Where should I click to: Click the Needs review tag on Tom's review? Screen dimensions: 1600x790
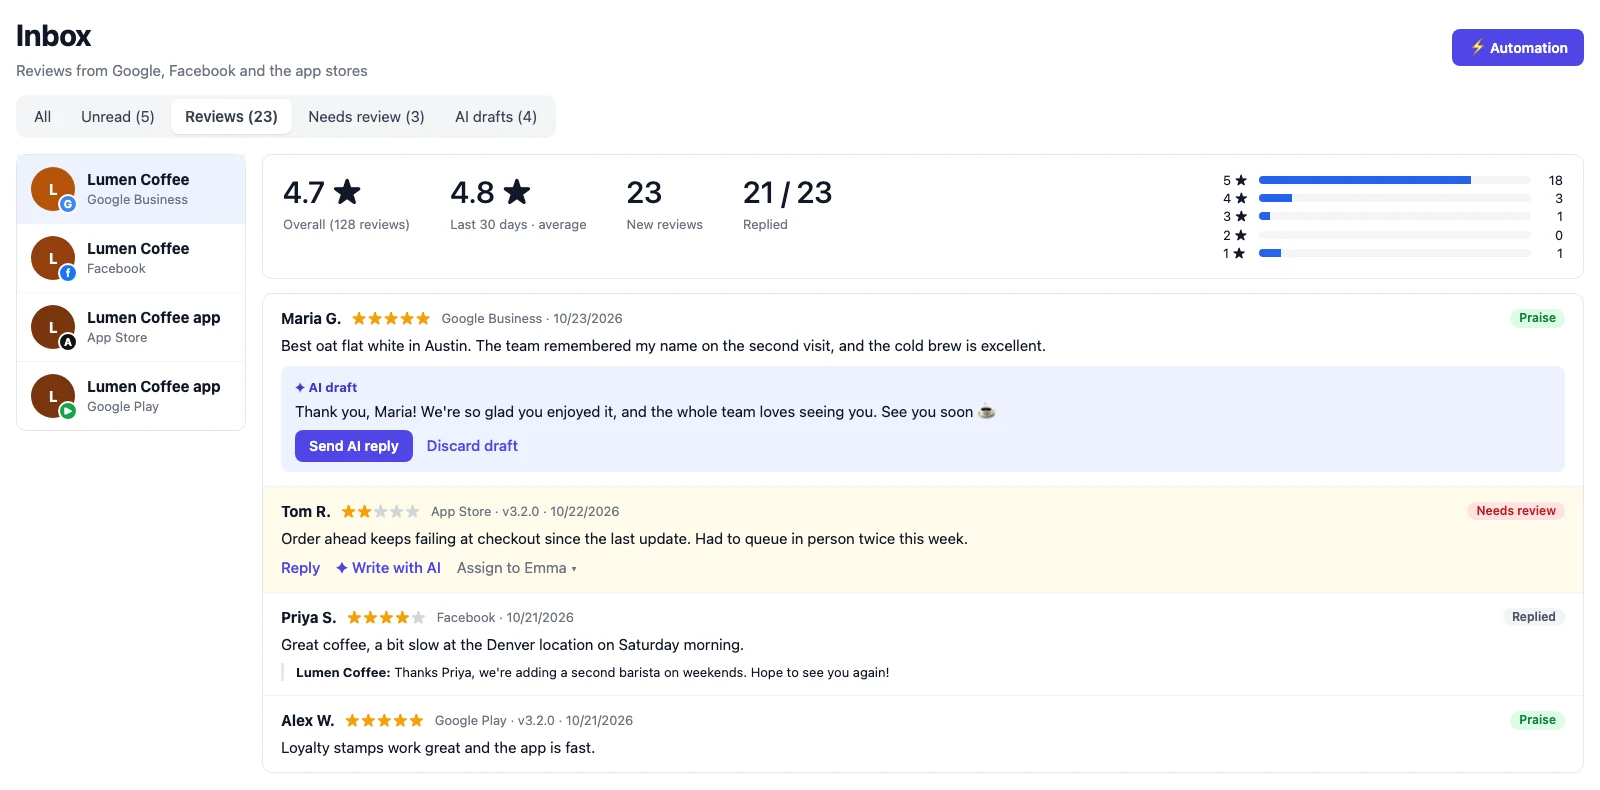click(1516, 511)
